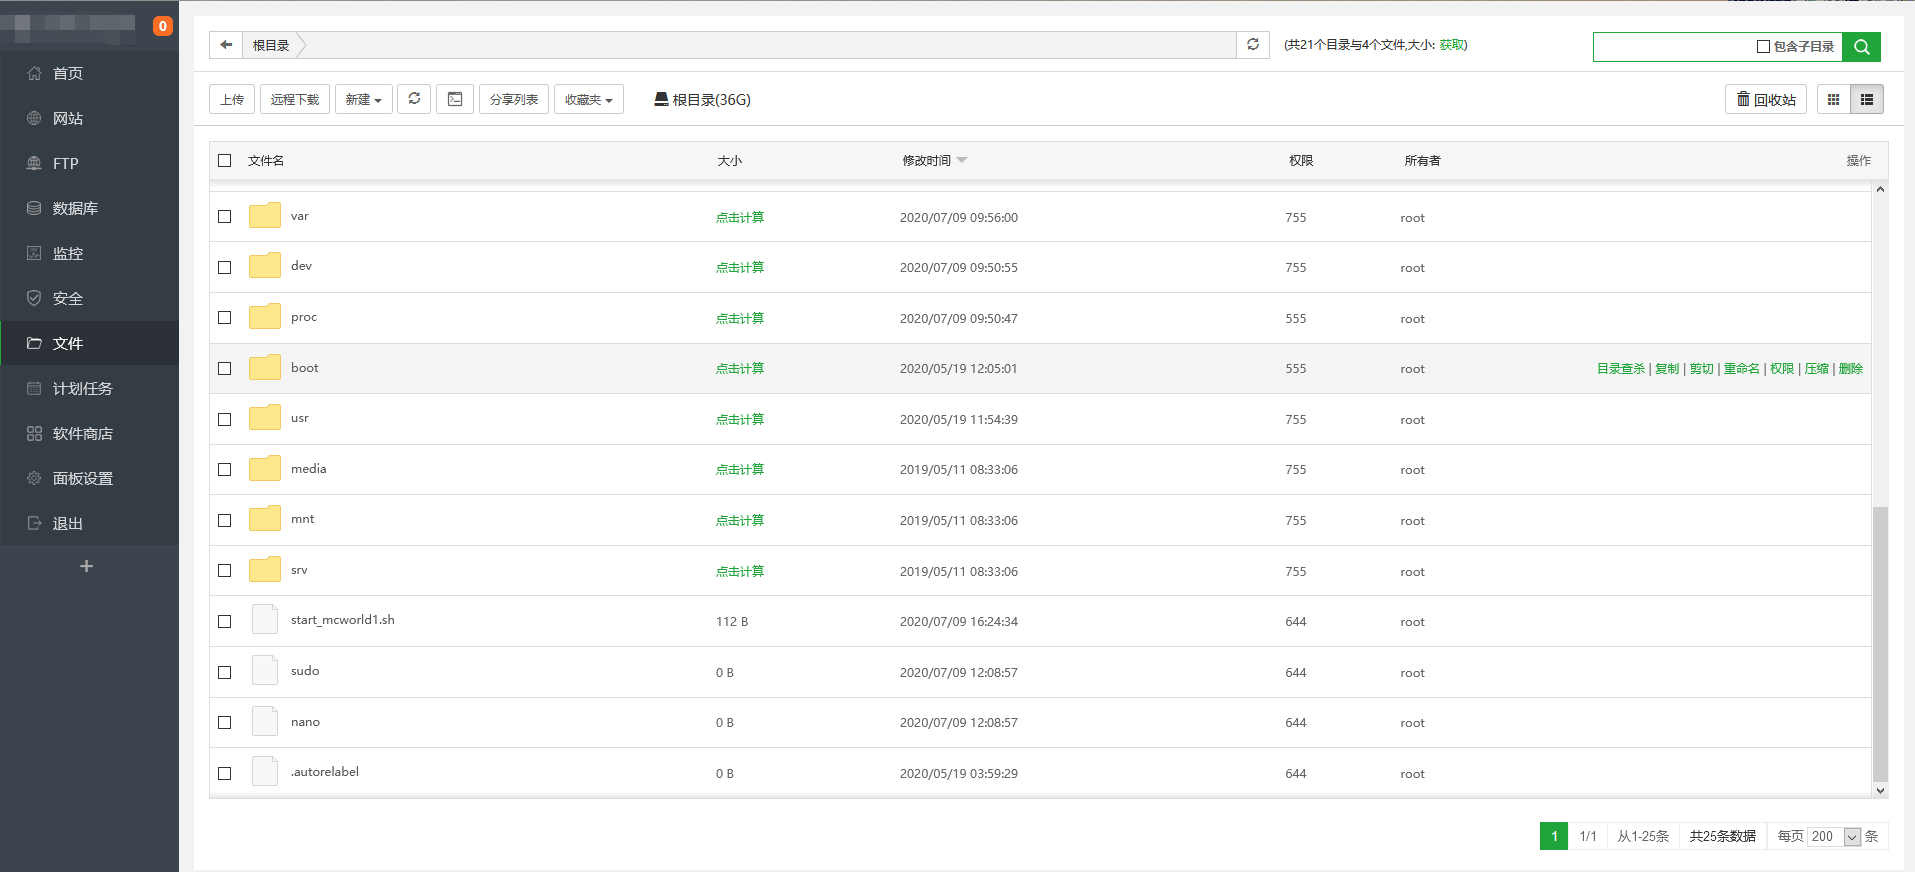Enable 包含子目录 include subdirectories checkbox
The width and height of the screenshot is (1915, 872).
[1763, 47]
